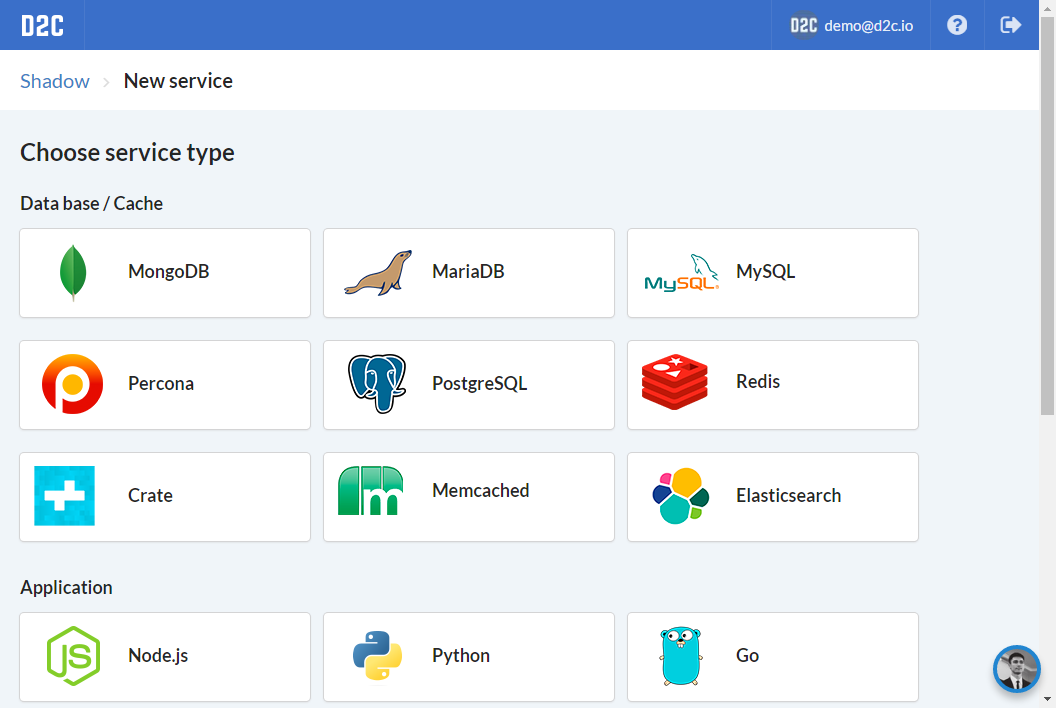The height and width of the screenshot is (708, 1056).
Task: Click the MongoDB leaf icon
Action: coord(73,273)
